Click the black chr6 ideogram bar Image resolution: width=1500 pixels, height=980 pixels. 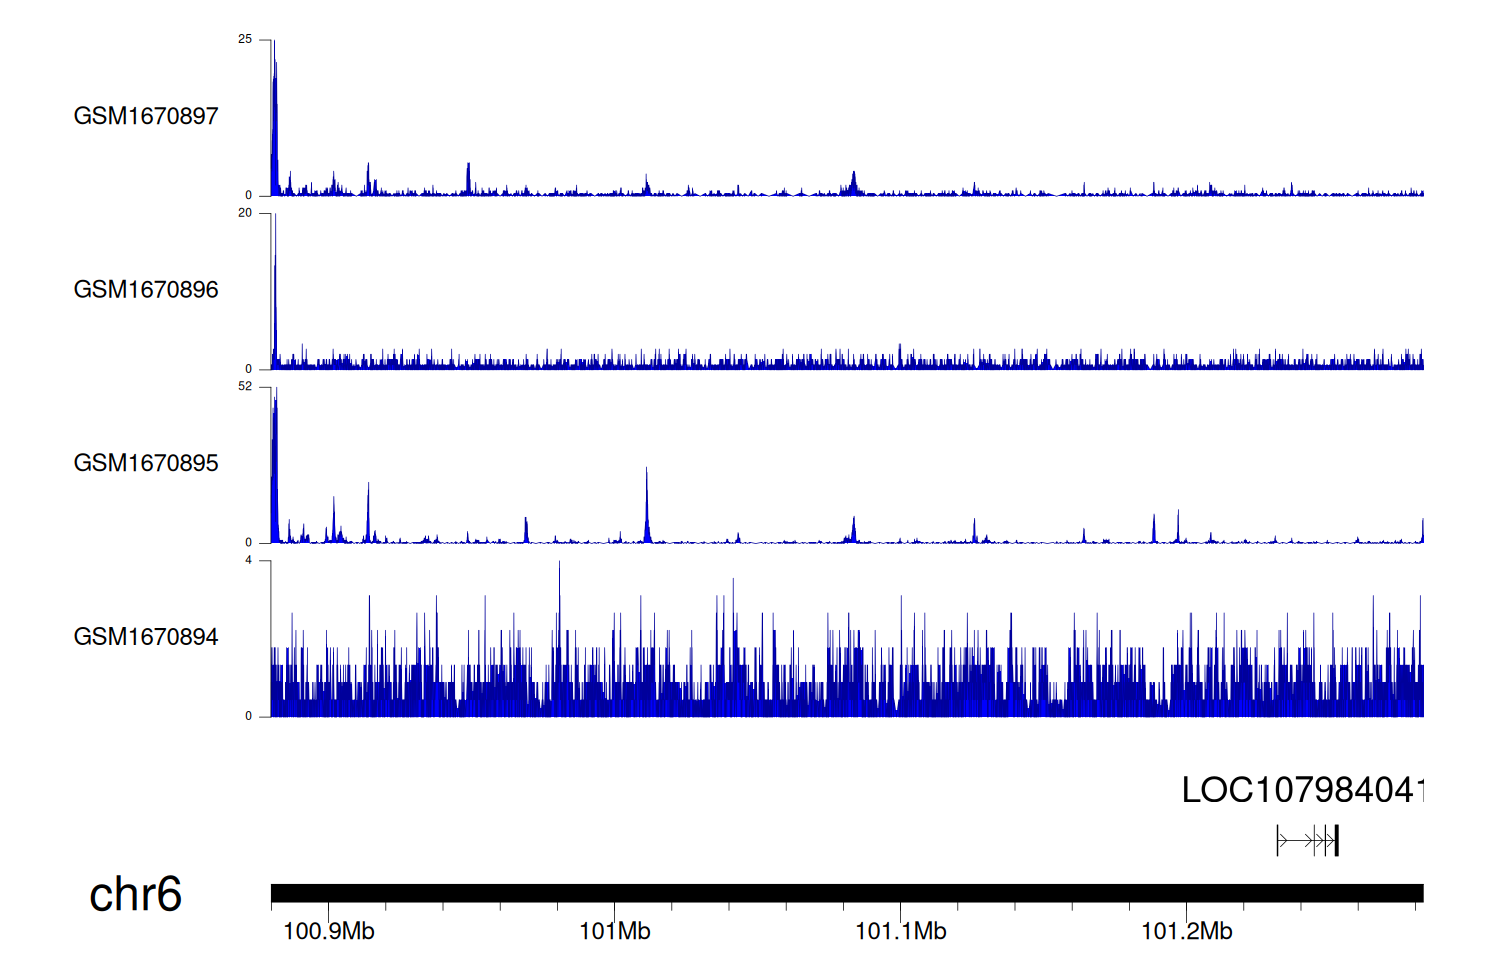[846, 893]
